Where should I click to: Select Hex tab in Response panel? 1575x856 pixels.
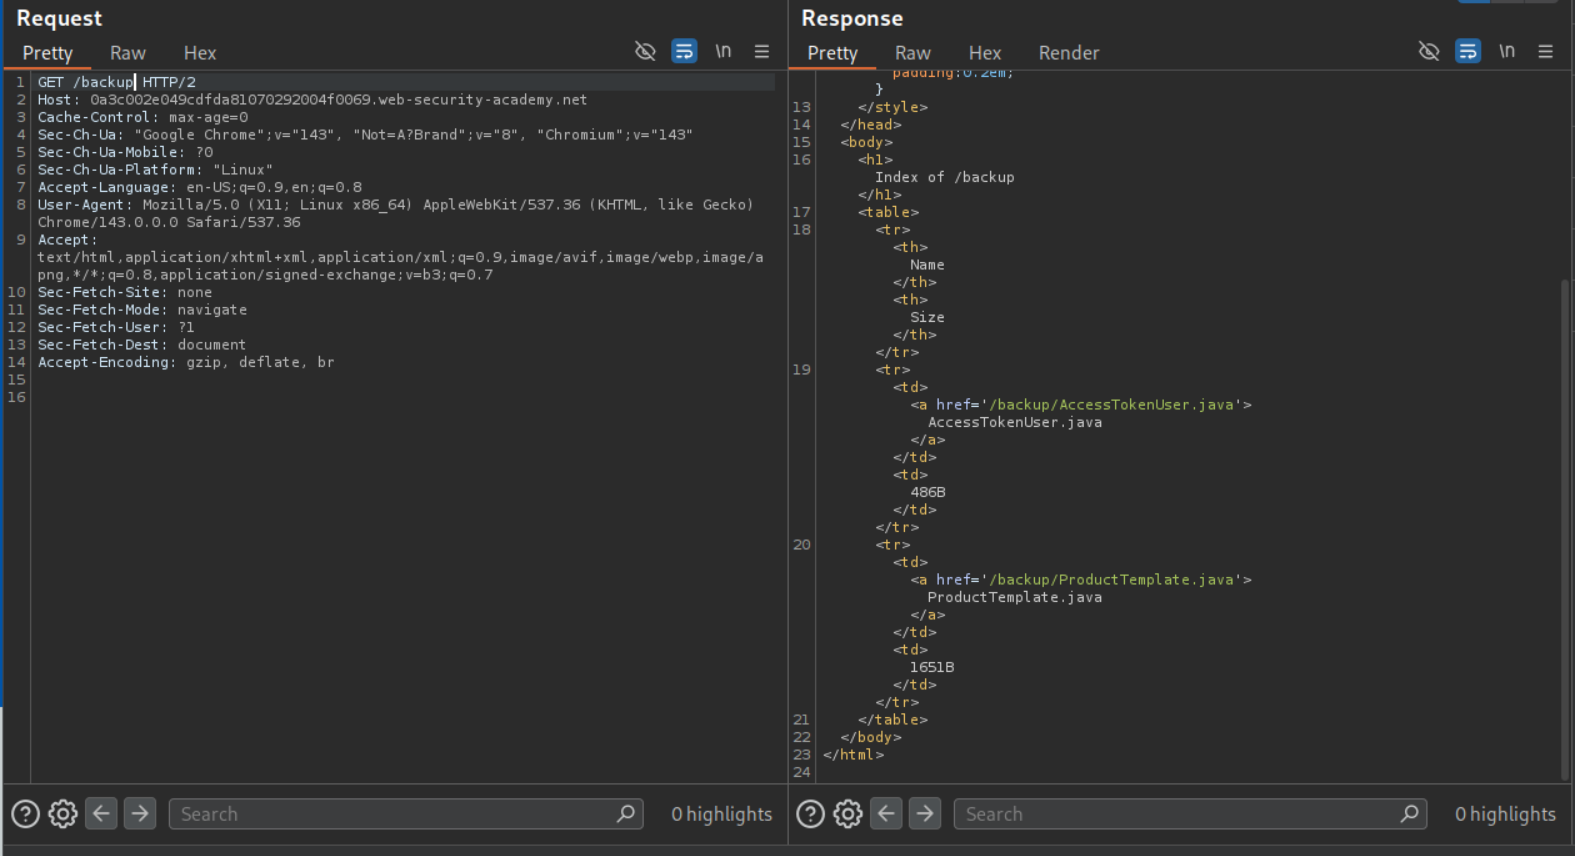984,53
